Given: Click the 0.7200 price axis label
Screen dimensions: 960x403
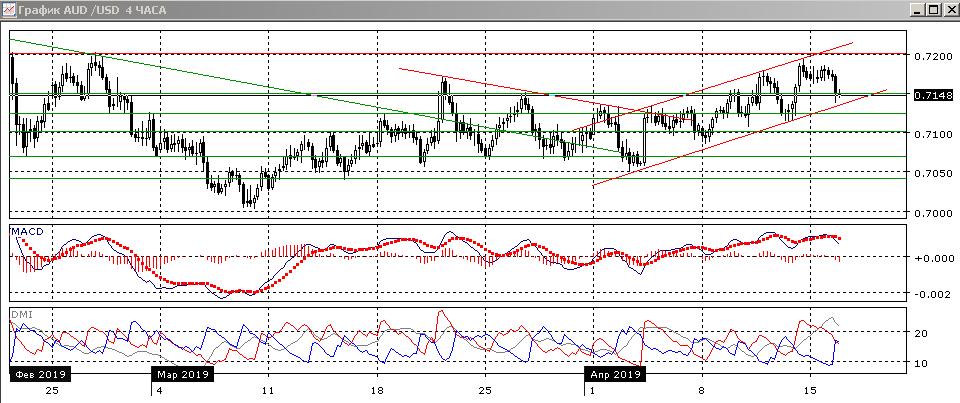Looking at the screenshot, I should point(932,57).
